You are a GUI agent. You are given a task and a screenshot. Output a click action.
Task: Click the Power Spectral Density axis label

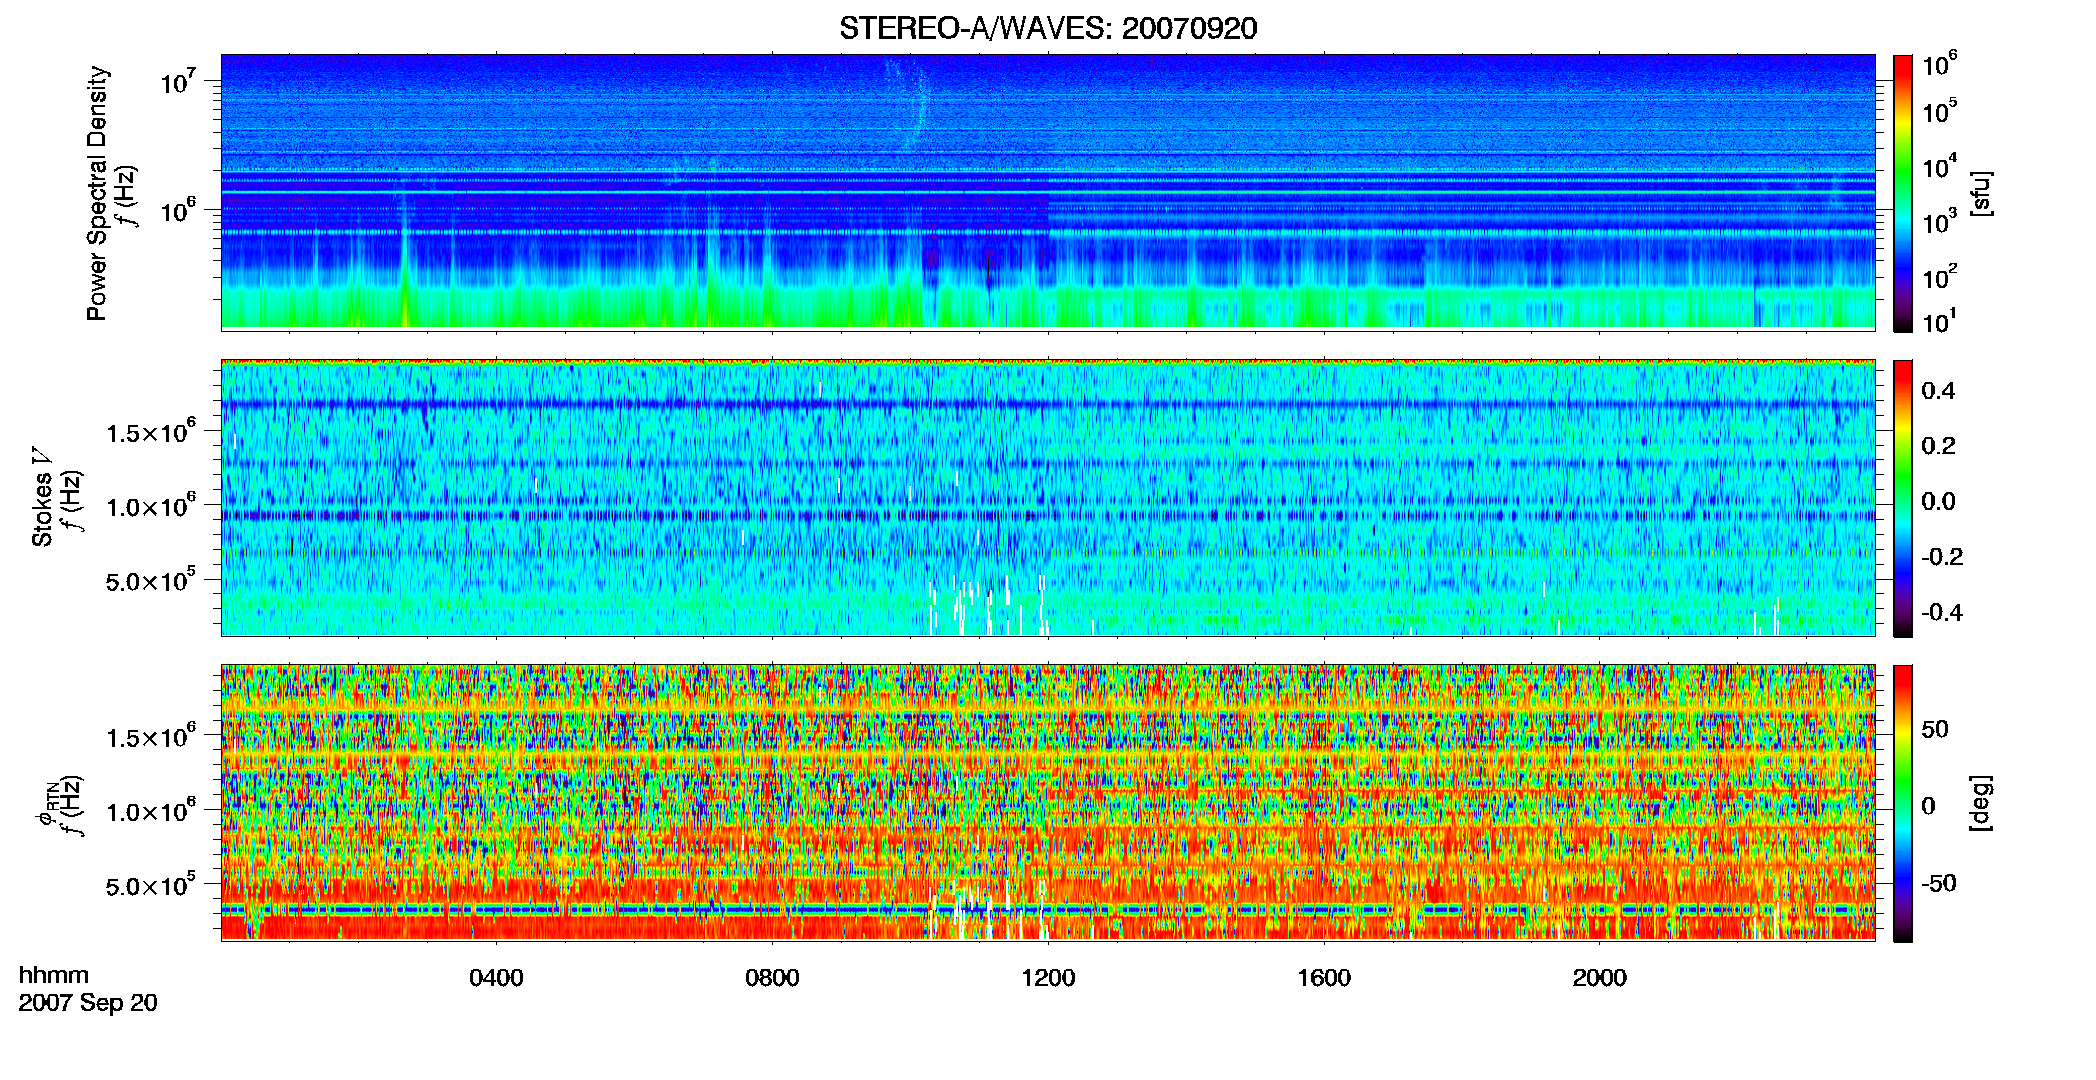(x=97, y=193)
